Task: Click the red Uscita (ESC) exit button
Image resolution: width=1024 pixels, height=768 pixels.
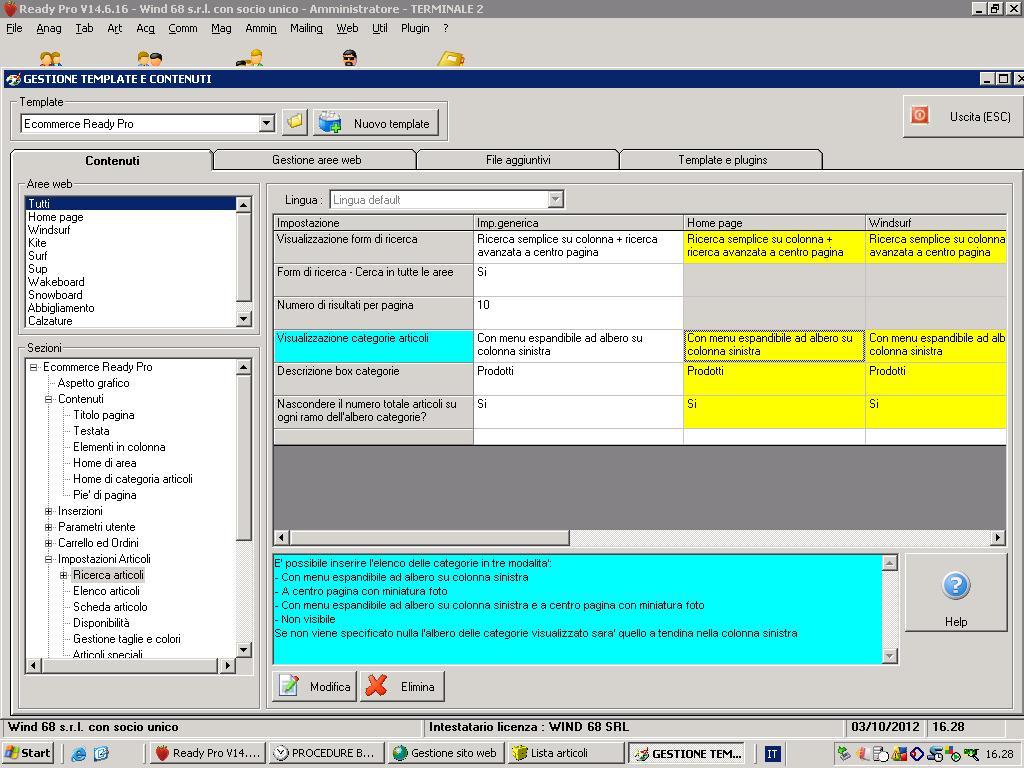Action: 961,117
